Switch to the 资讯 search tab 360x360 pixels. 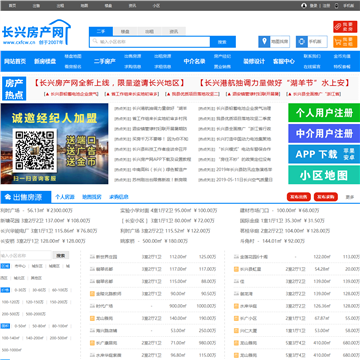174,31
